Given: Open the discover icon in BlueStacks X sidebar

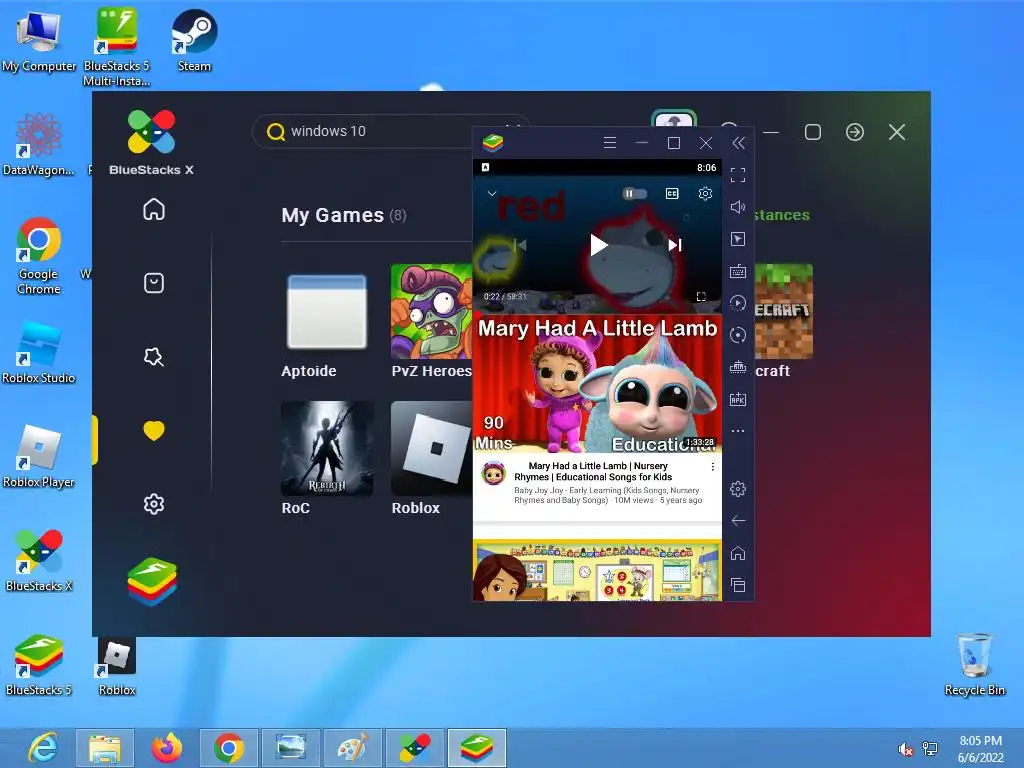Looking at the screenshot, I should click(154, 357).
